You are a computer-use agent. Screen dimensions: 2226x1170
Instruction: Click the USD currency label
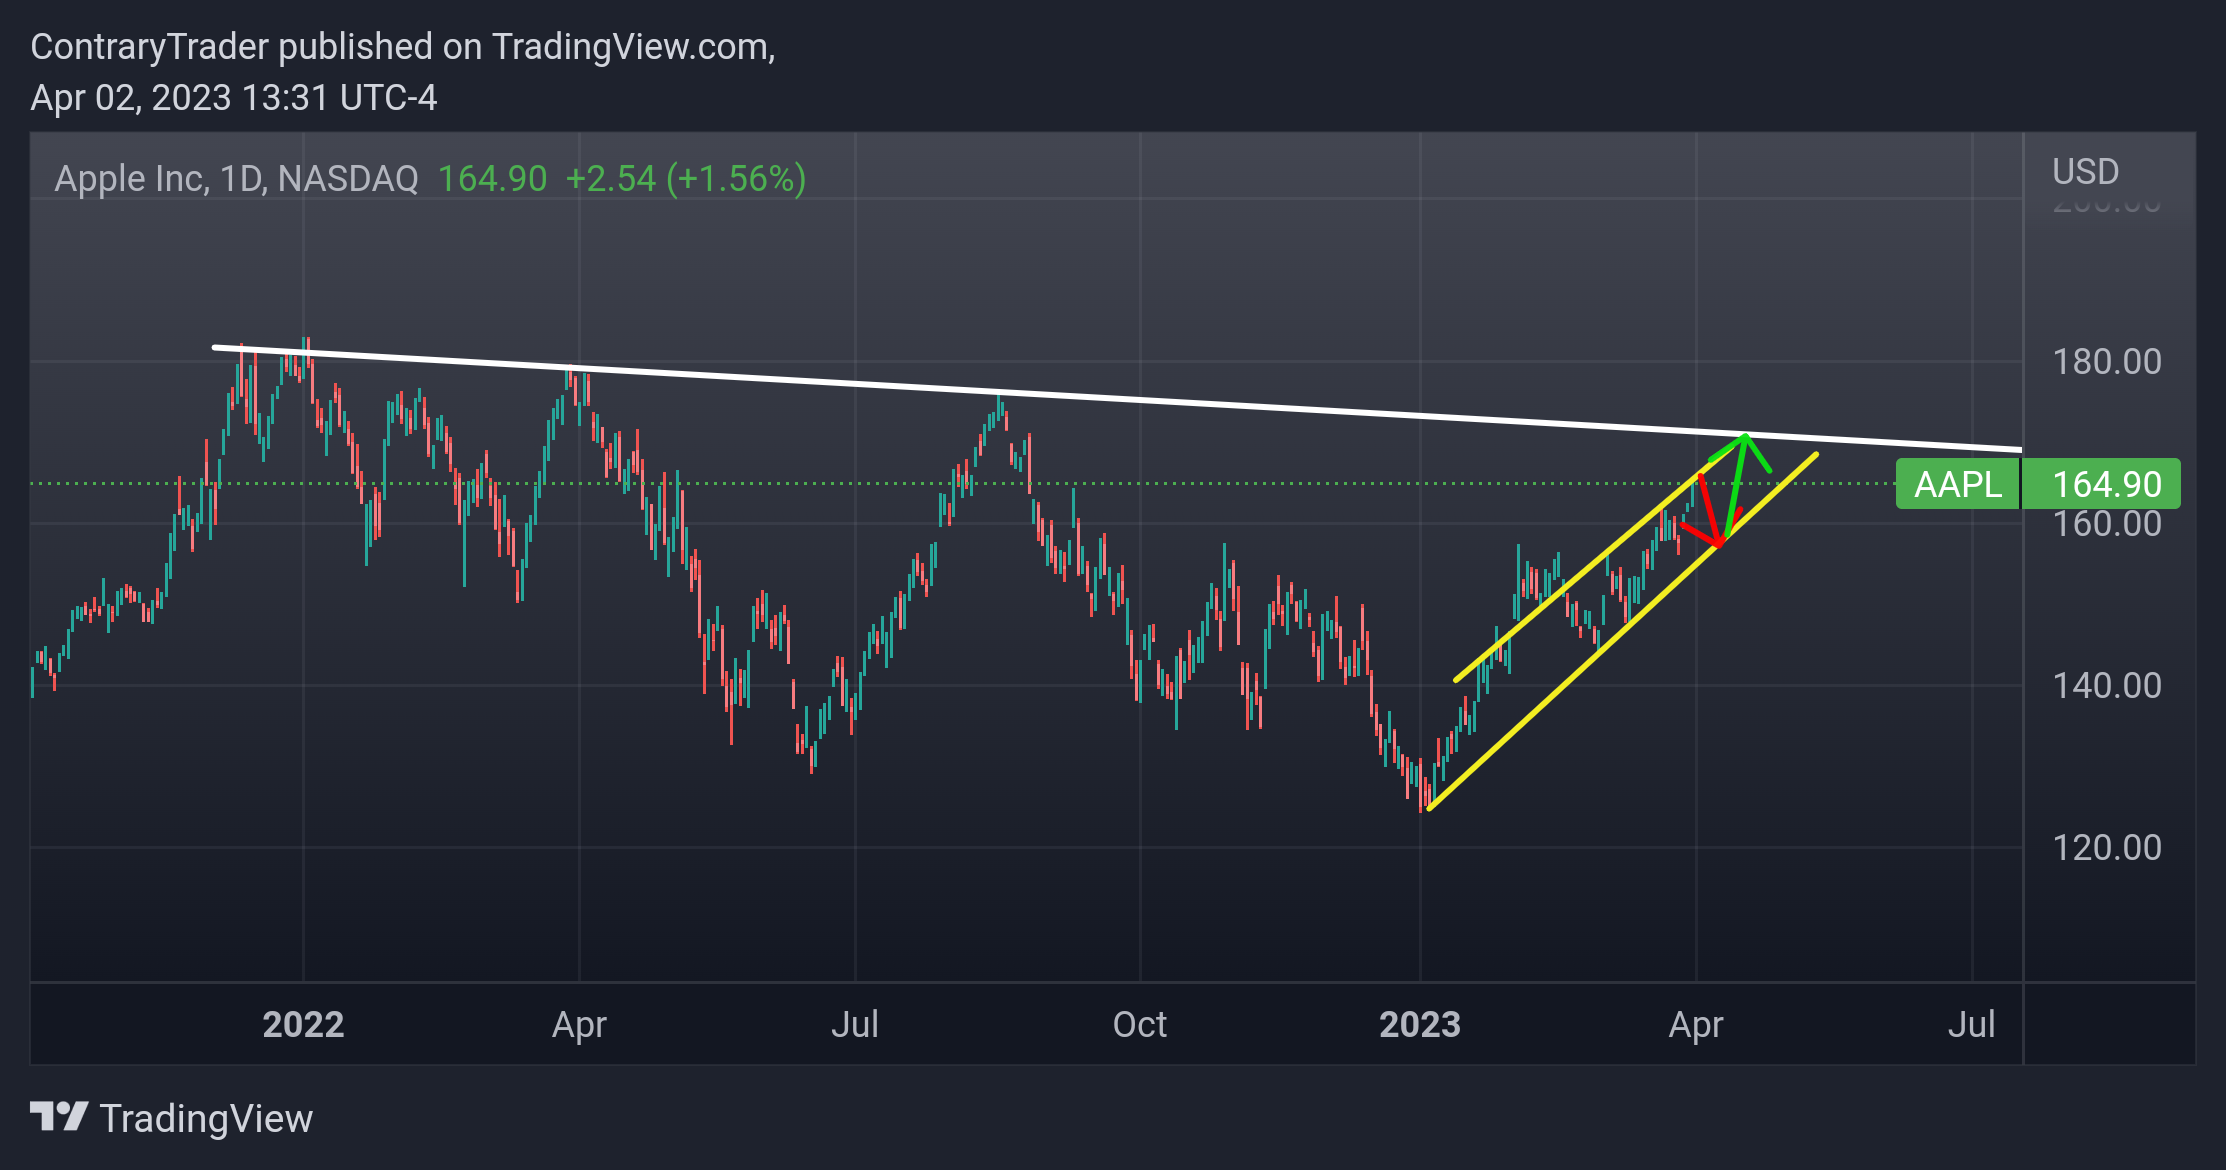2085,171
